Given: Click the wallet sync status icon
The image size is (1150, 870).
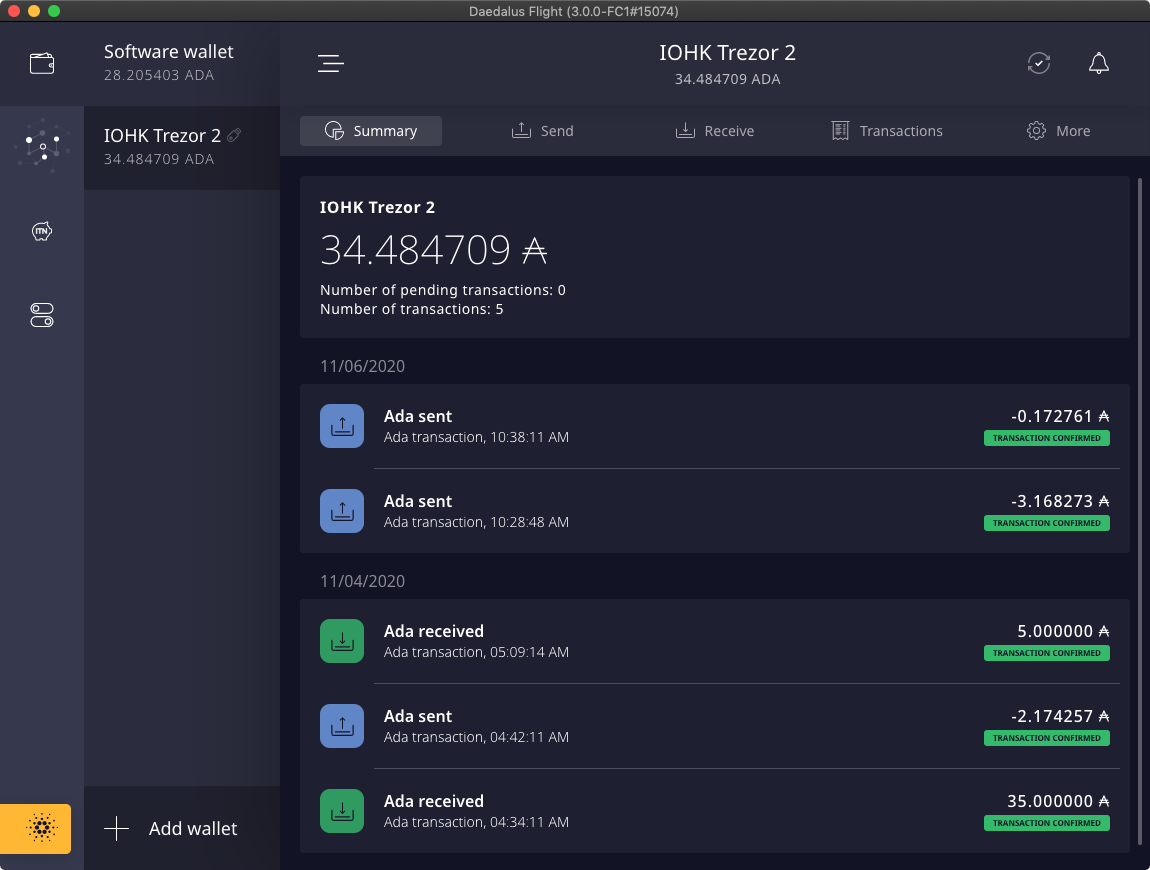Looking at the screenshot, I should coord(1039,64).
